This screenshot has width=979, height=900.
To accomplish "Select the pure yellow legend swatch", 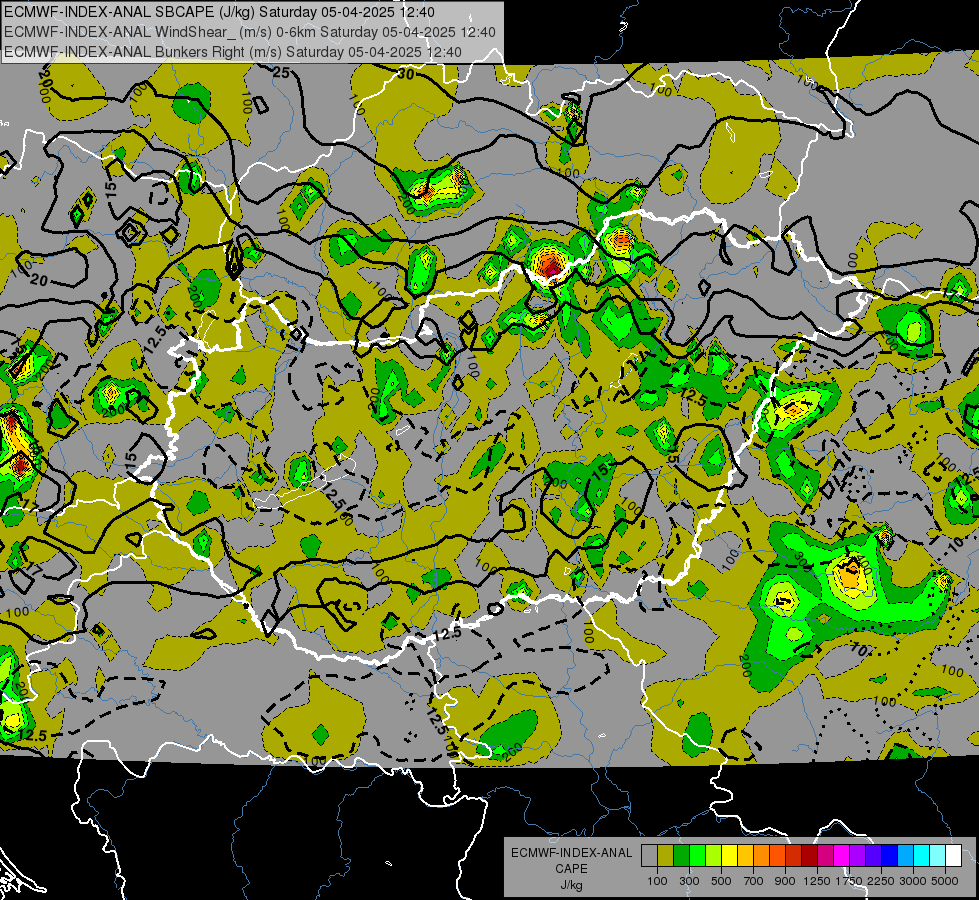I will pyautogui.click(x=729, y=856).
